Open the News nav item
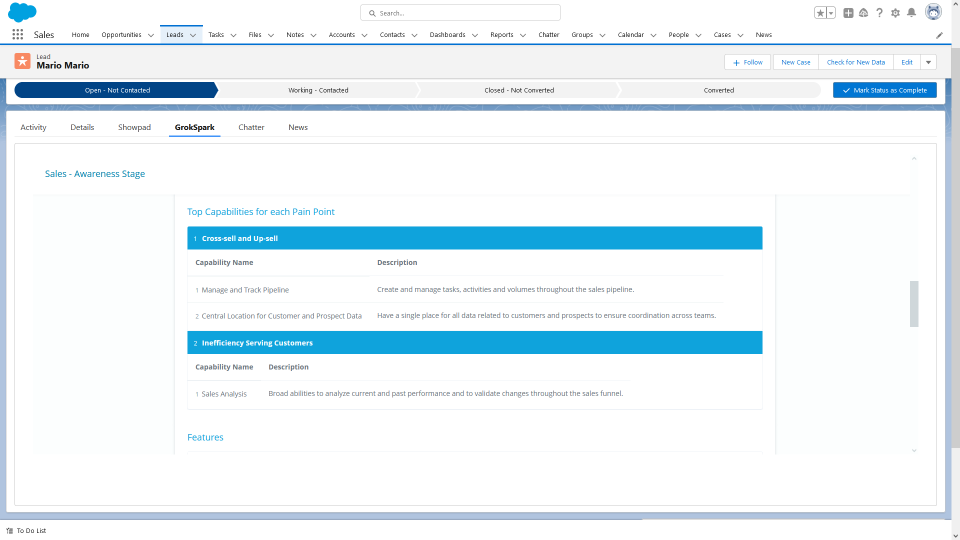This screenshot has height=540, width=960. [x=763, y=35]
